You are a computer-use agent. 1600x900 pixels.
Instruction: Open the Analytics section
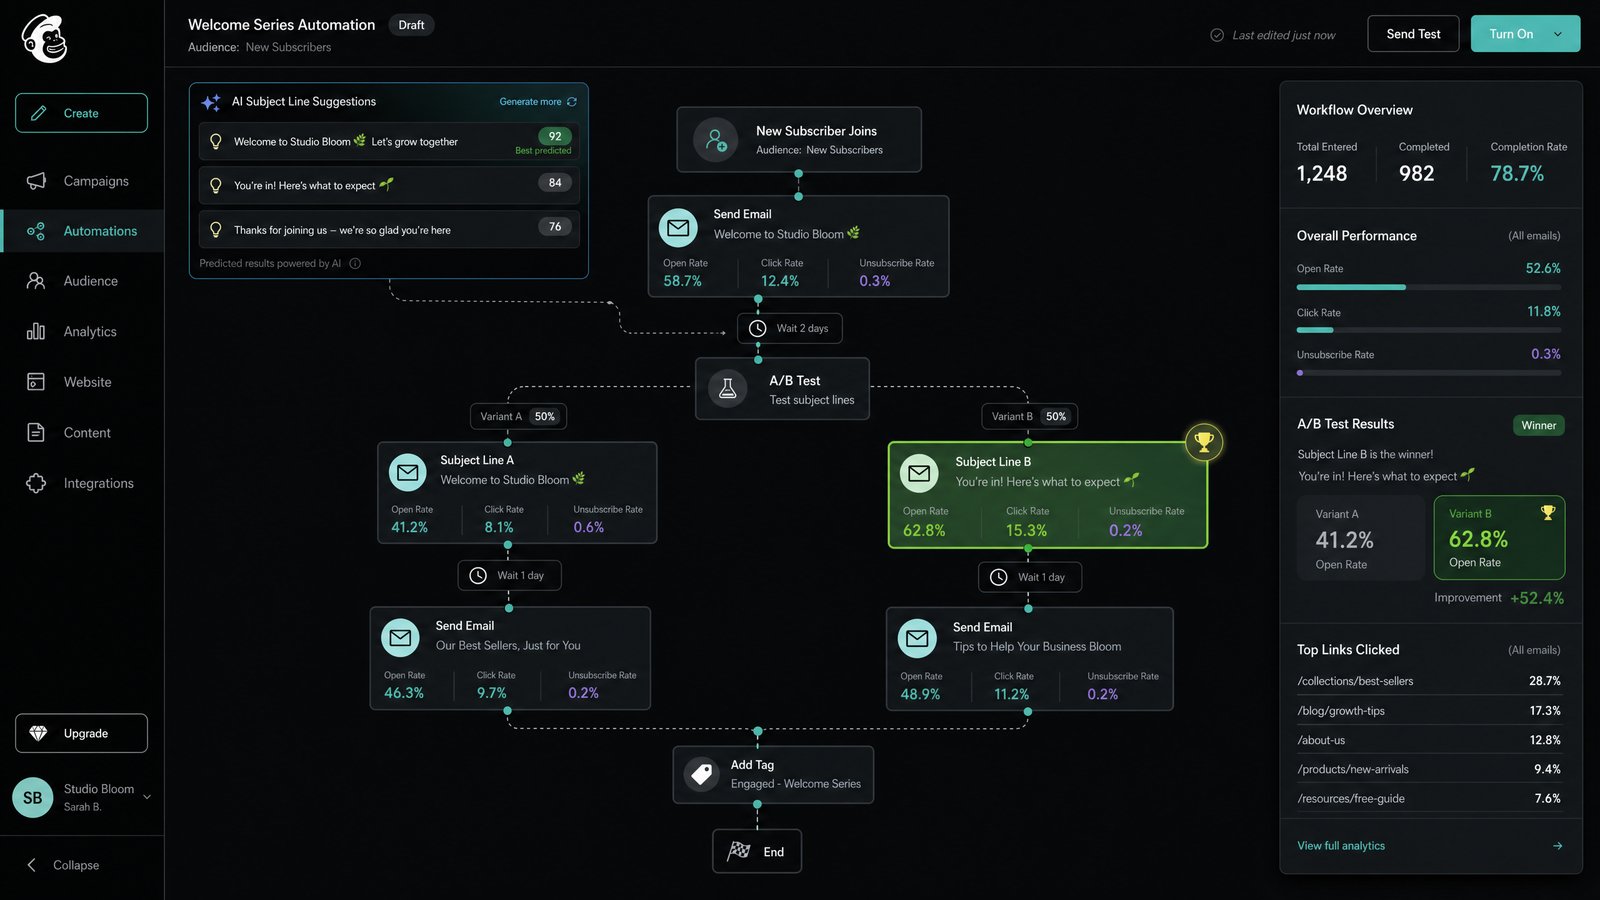tap(82, 332)
